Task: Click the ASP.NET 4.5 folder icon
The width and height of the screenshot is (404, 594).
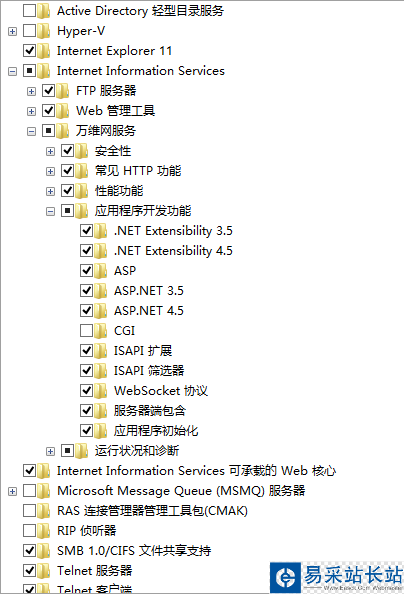Action: click(x=100, y=311)
